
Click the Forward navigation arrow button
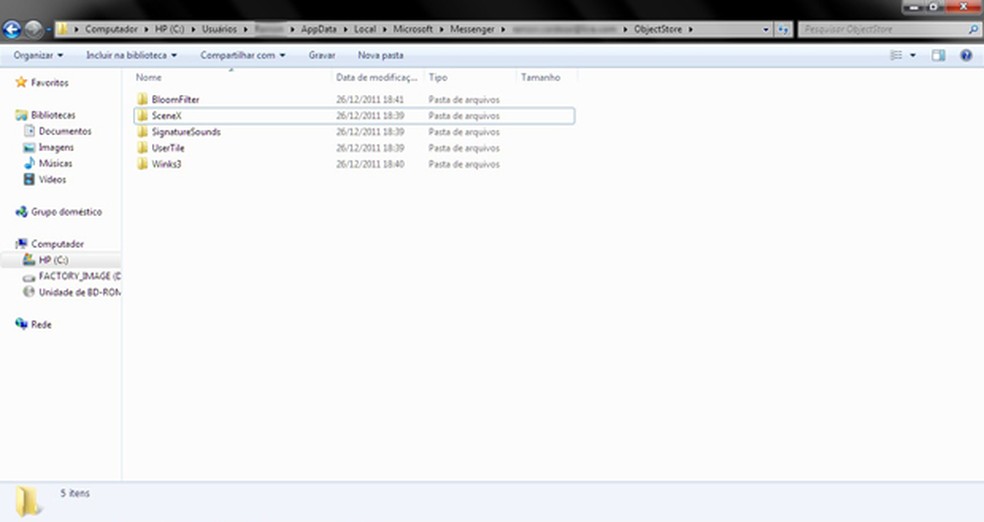pyautogui.click(x=33, y=29)
